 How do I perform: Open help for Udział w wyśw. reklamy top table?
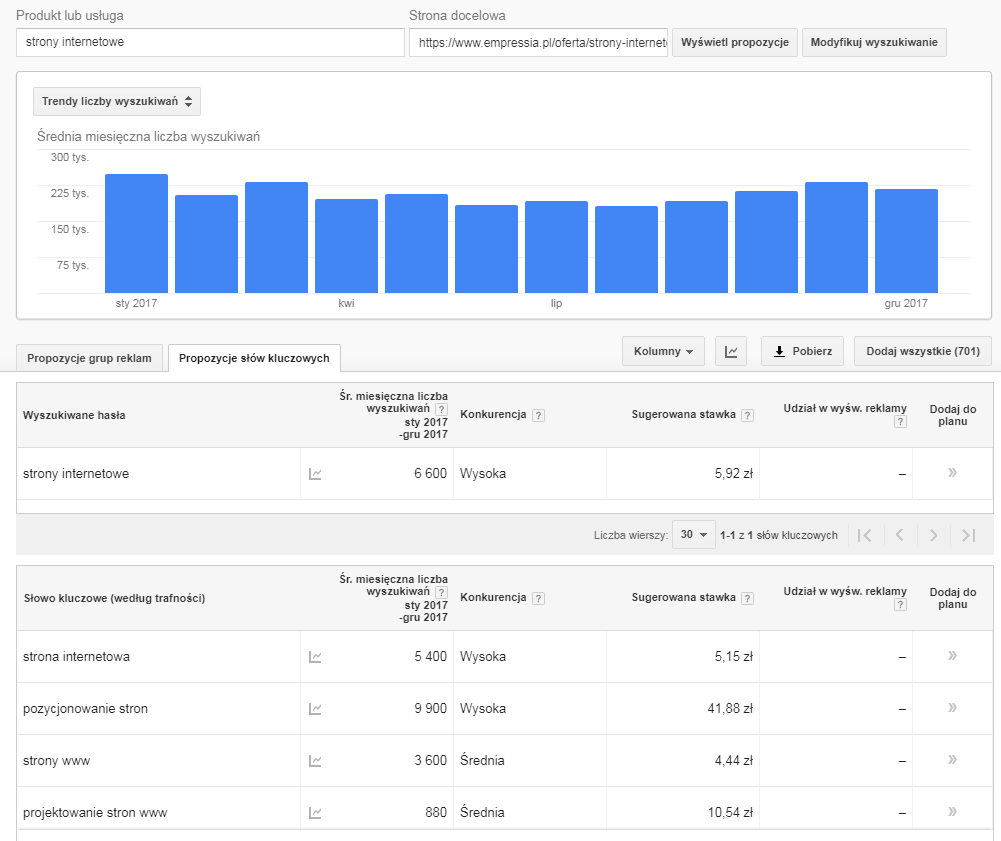pyautogui.click(x=900, y=421)
